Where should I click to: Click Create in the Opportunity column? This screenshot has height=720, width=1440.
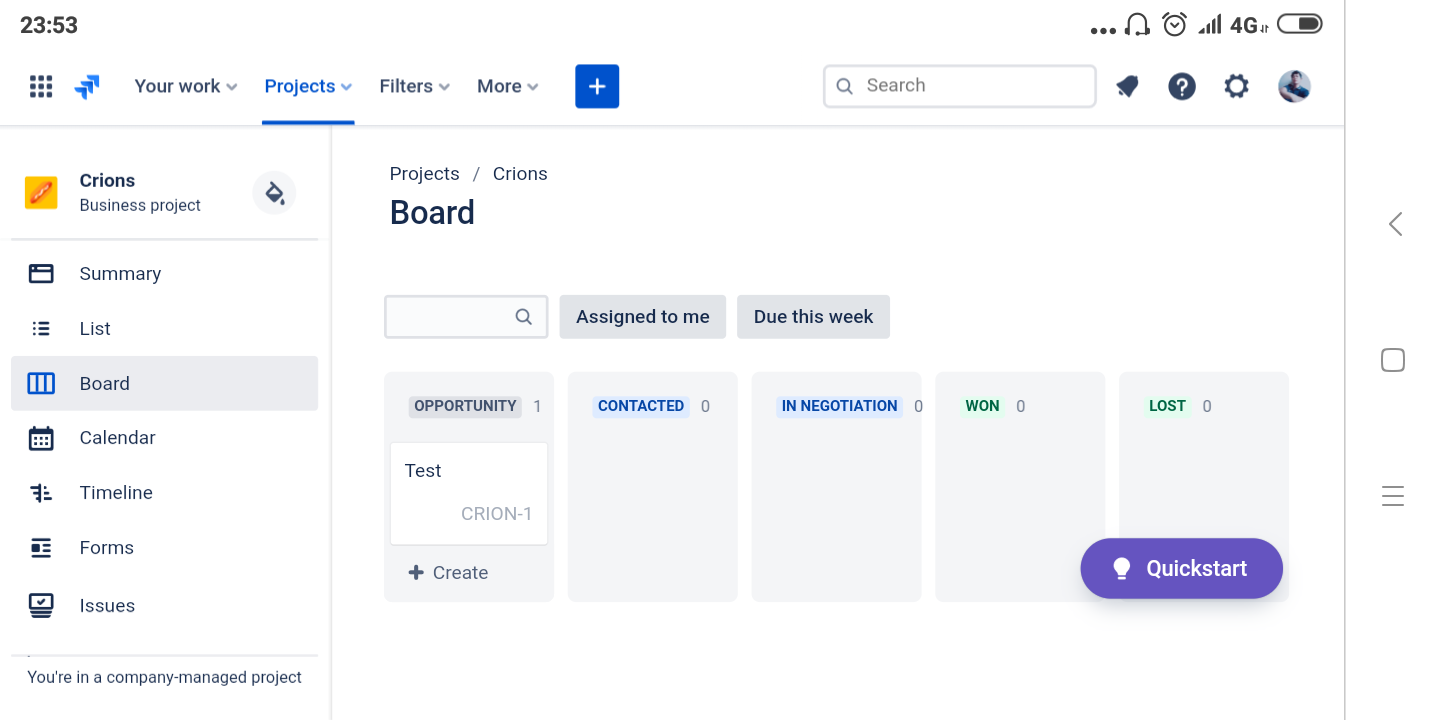click(449, 573)
